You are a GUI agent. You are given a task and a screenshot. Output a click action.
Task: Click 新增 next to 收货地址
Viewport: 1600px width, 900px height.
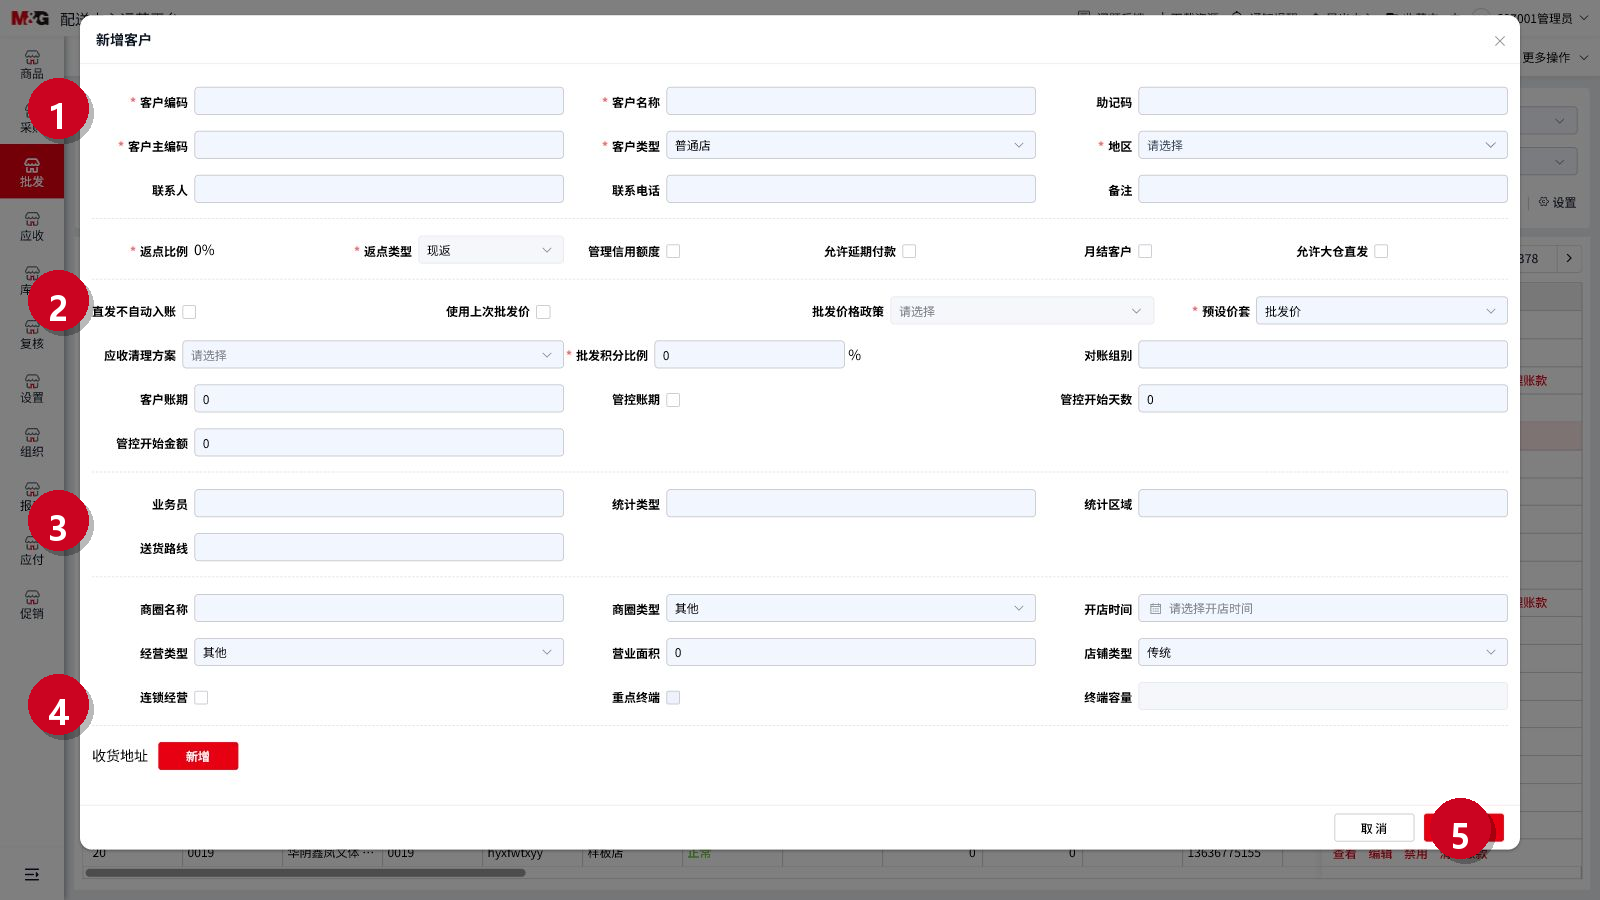click(x=198, y=756)
